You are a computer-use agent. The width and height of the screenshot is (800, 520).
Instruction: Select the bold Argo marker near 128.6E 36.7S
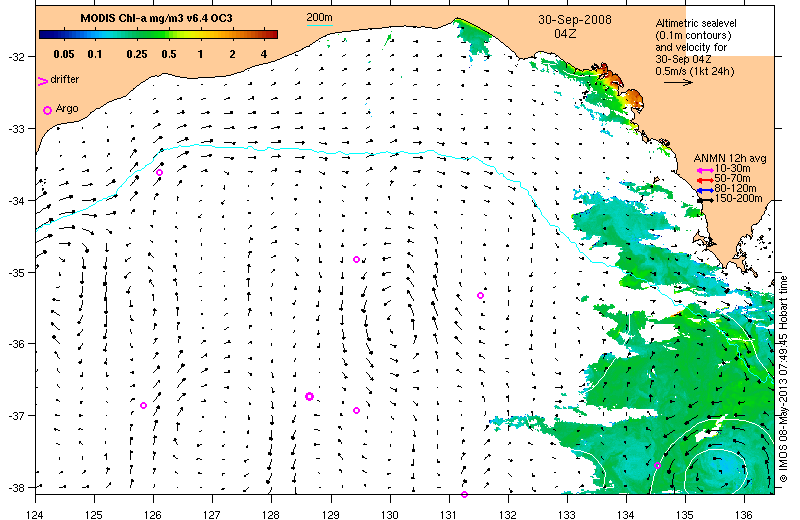(x=309, y=397)
